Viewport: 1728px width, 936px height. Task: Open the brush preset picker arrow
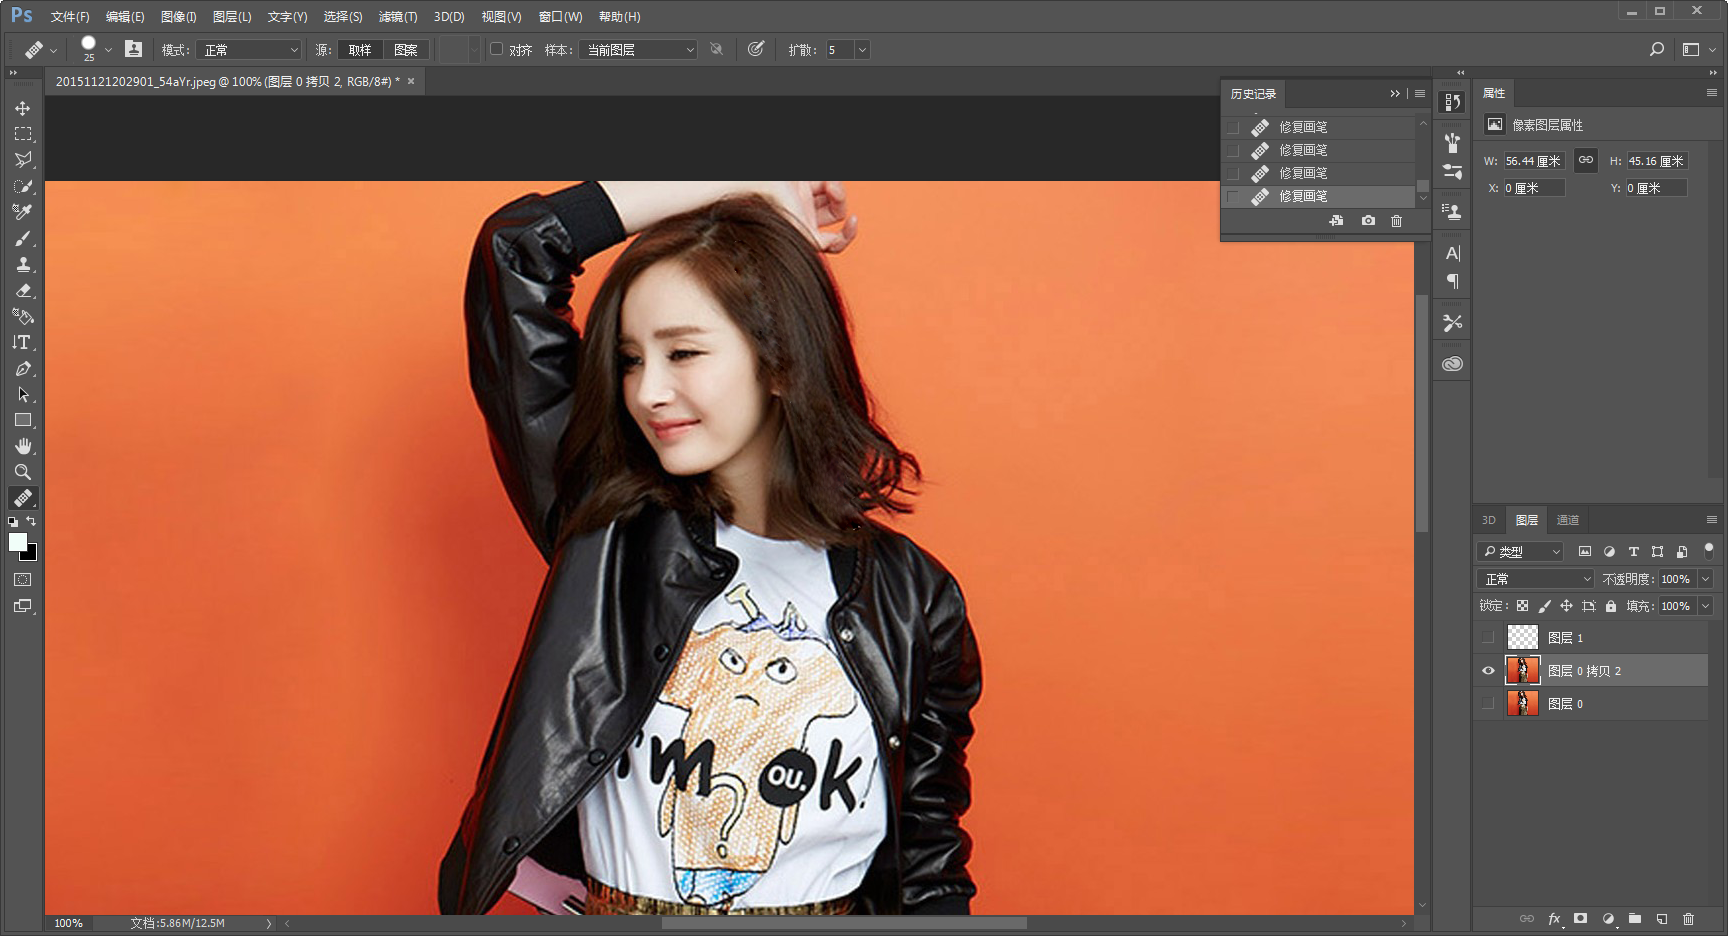pos(108,50)
